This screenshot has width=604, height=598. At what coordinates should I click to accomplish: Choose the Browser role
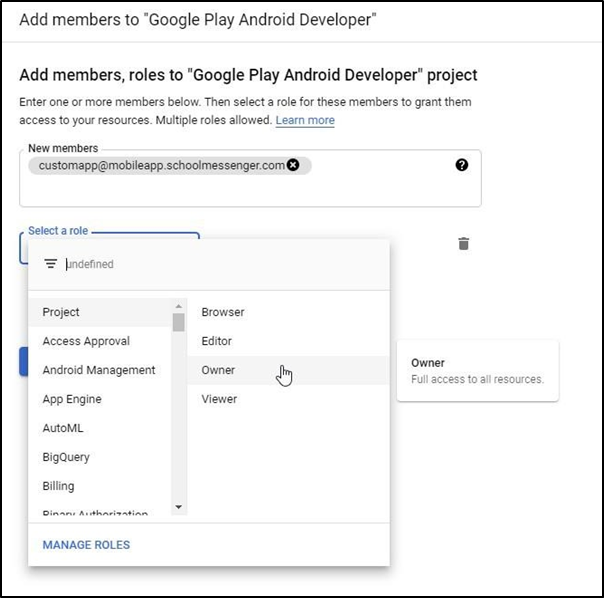pyautogui.click(x=223, y=312)
